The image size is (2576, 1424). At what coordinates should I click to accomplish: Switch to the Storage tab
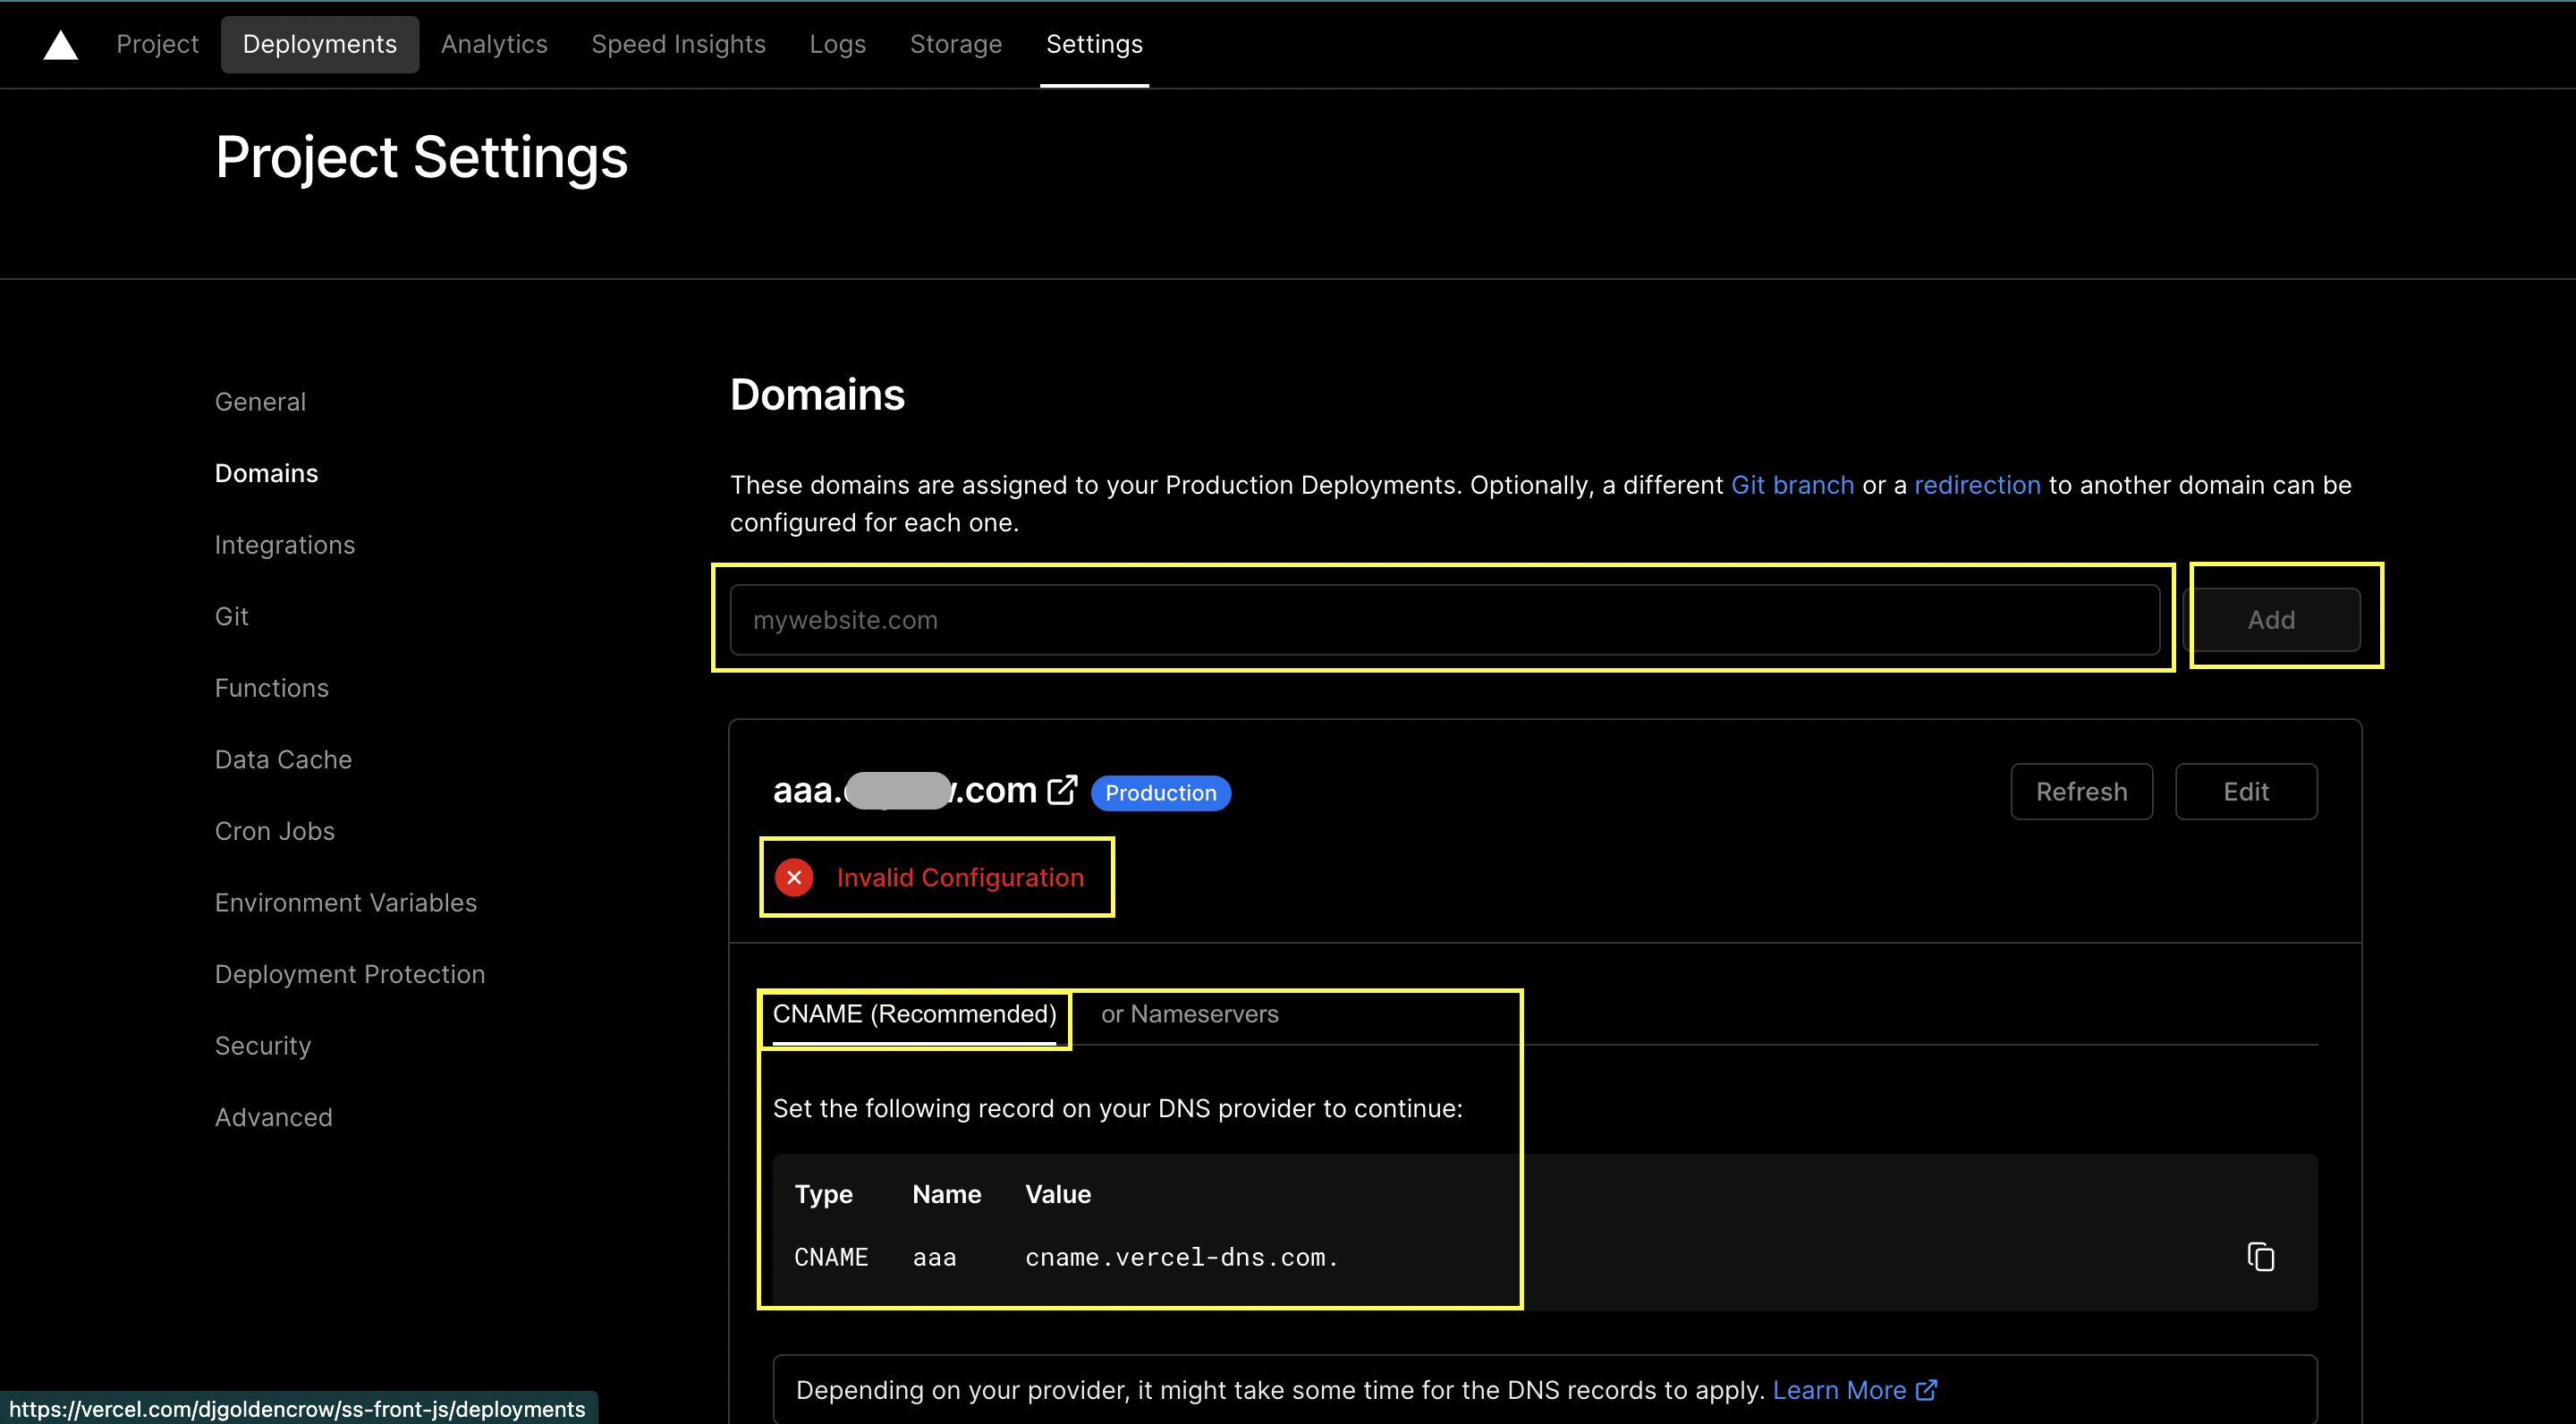(955, 44)
